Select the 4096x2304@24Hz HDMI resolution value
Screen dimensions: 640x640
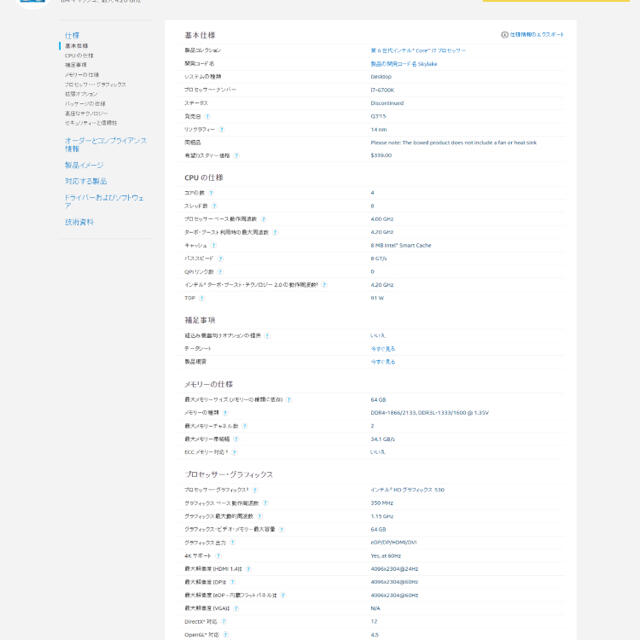(394, 569)
